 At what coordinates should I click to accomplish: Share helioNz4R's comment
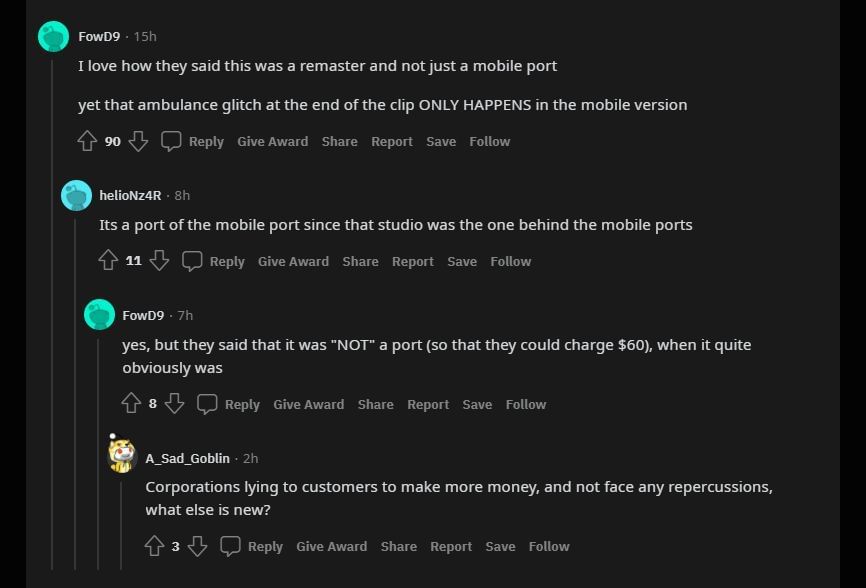pos(360,262)
